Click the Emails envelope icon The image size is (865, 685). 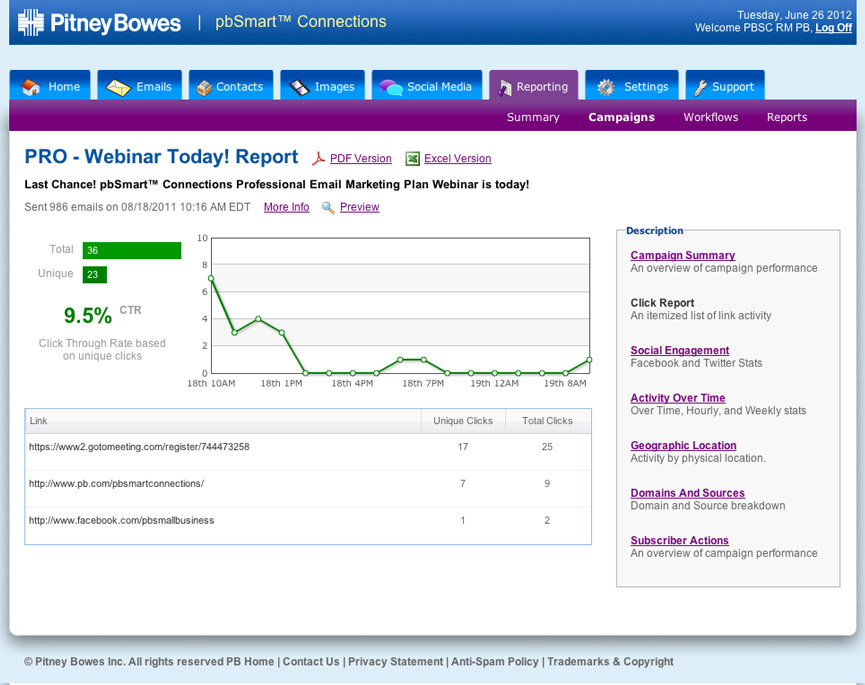point(118,87)
